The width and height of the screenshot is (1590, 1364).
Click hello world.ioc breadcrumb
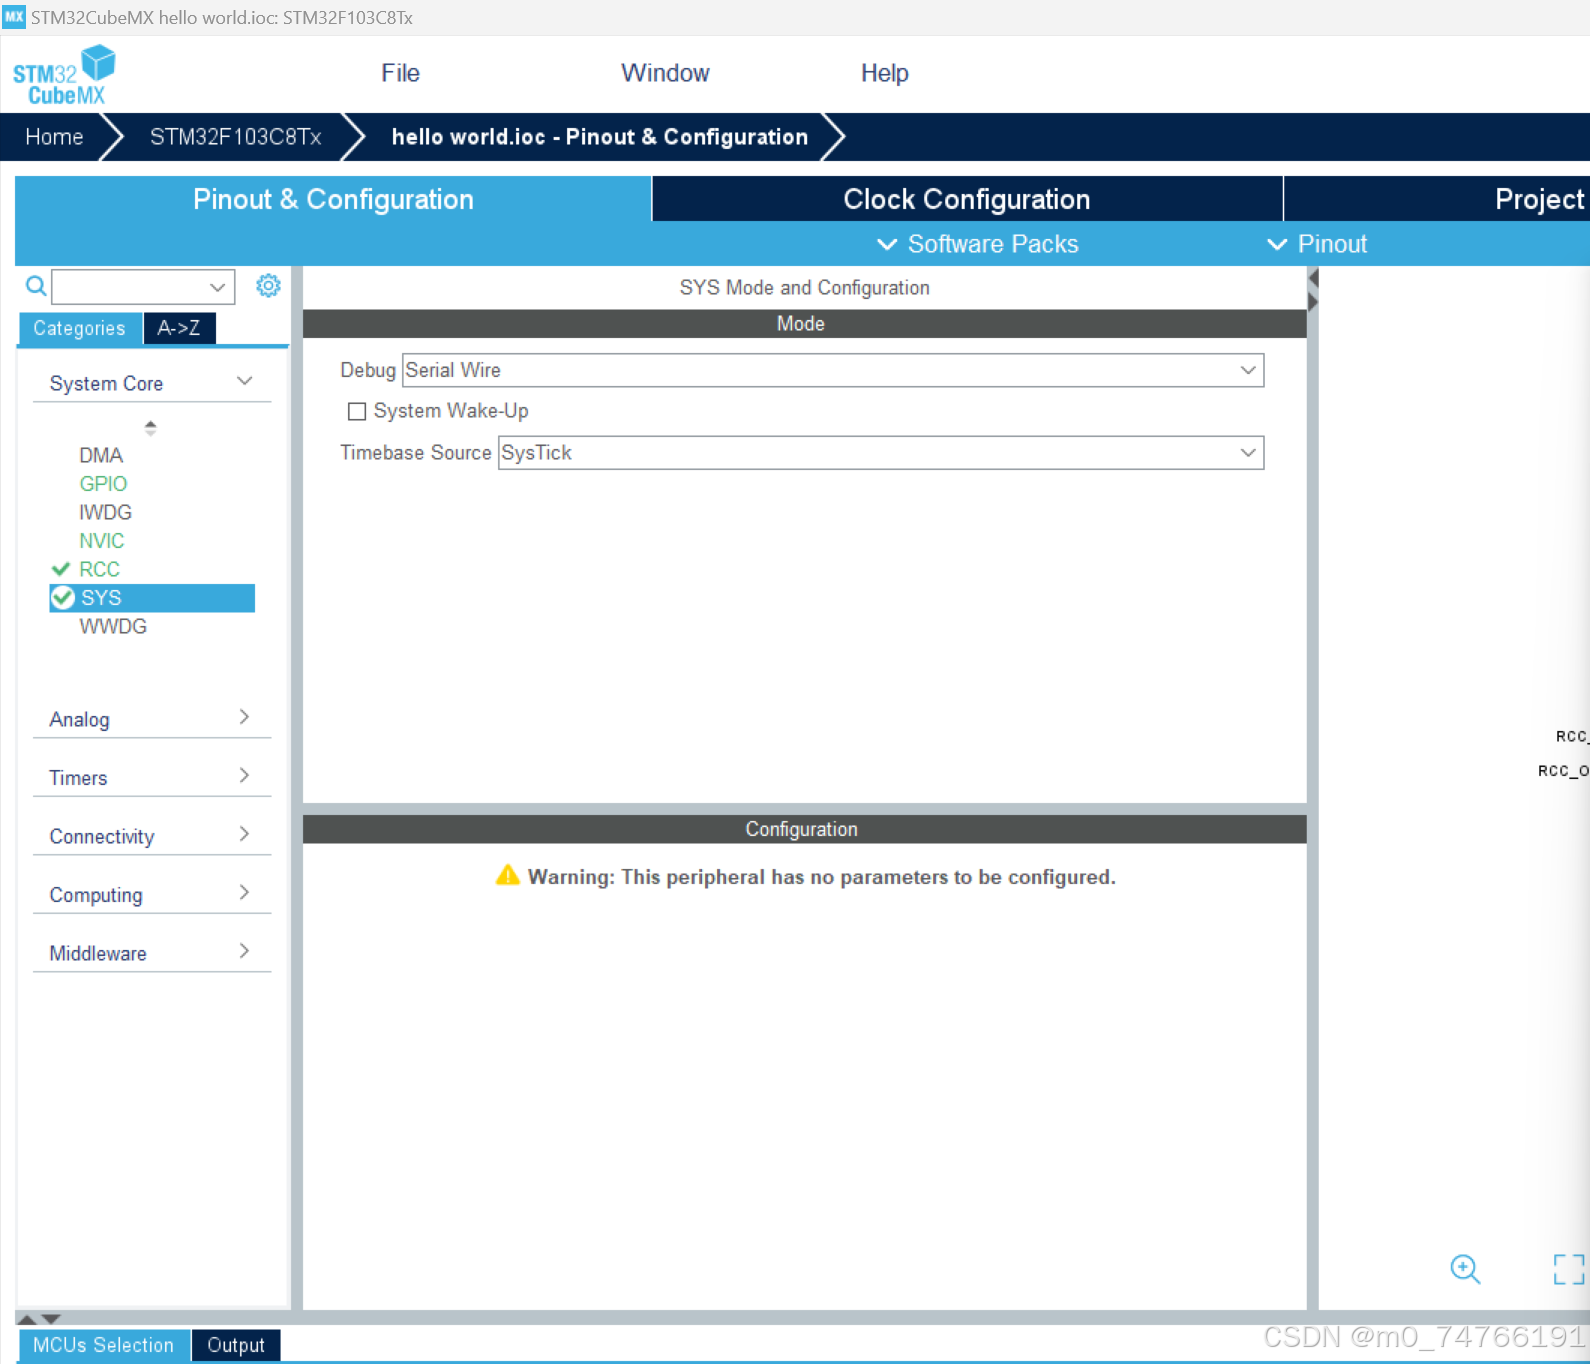[599, 137]
